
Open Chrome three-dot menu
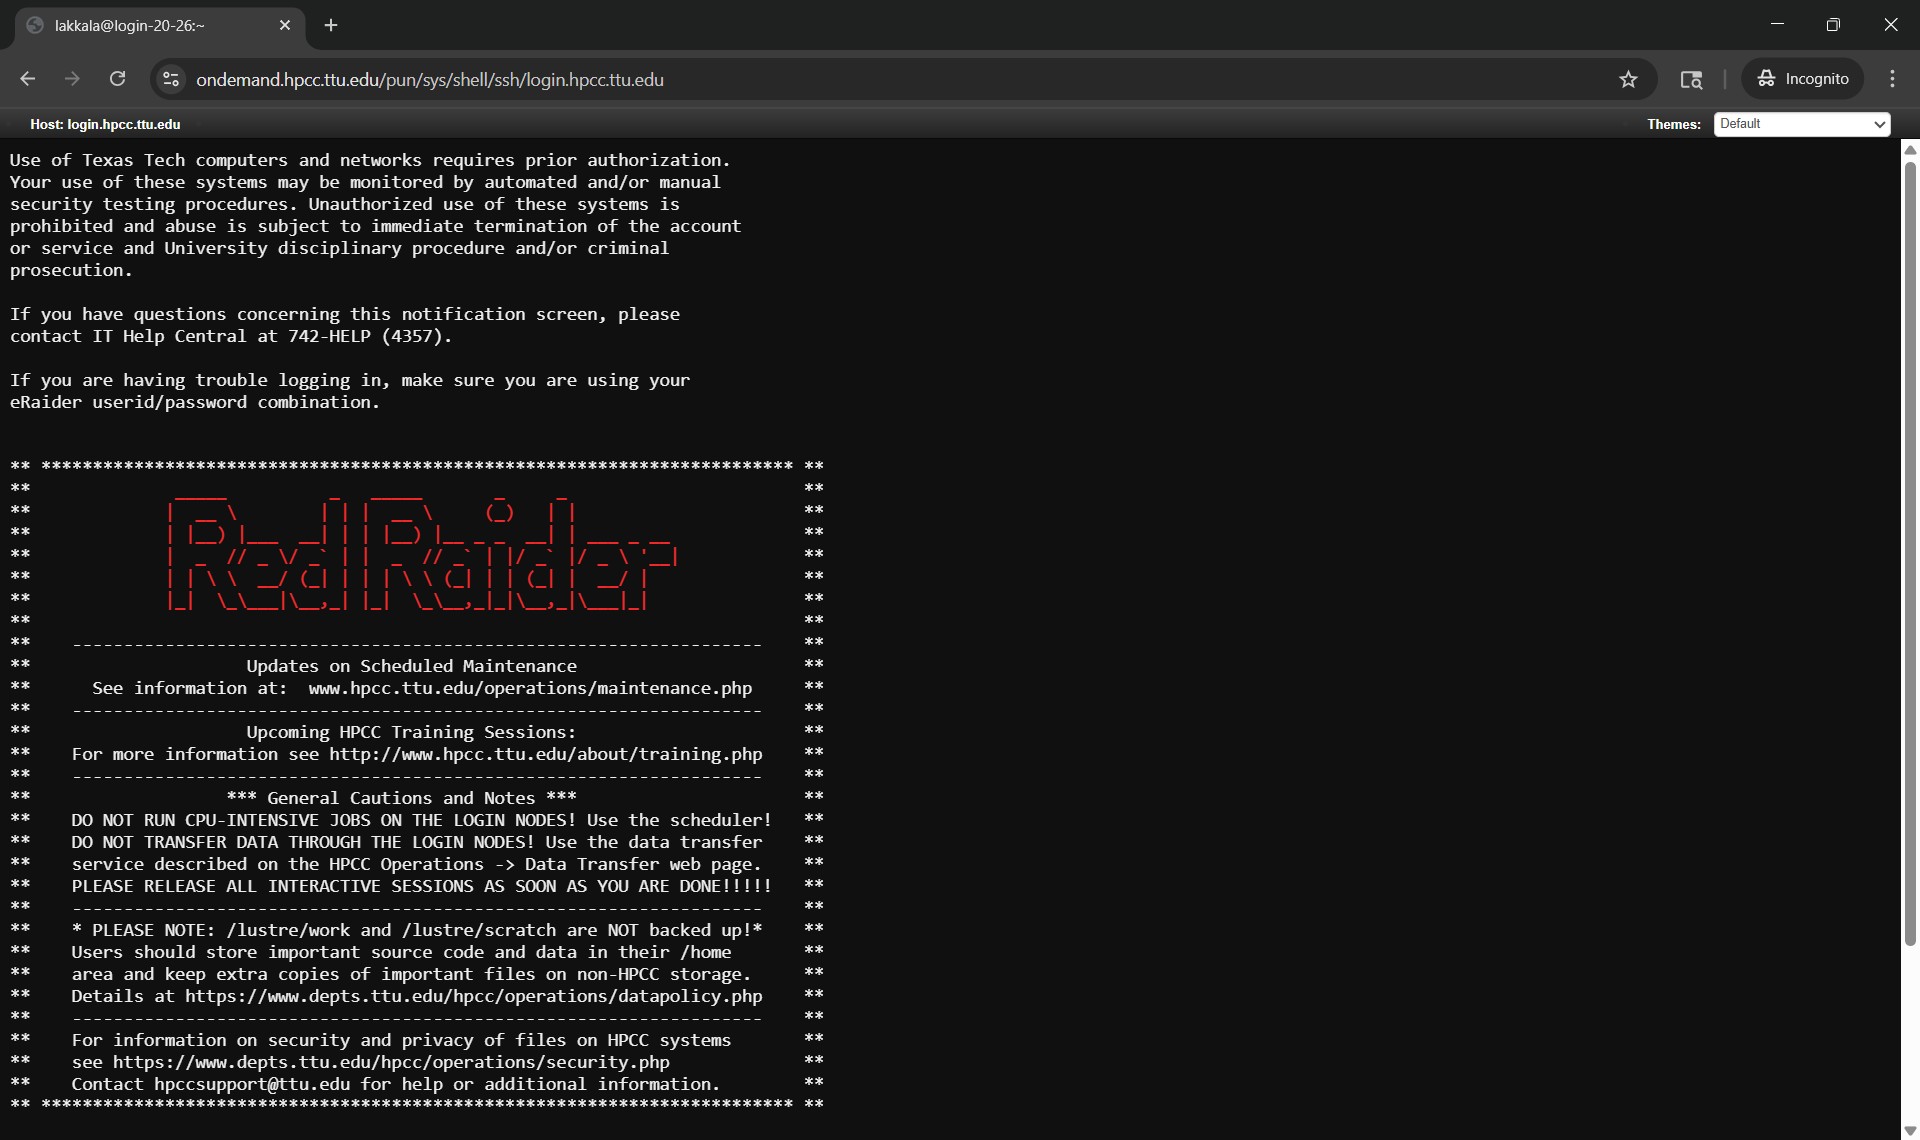1892,79
